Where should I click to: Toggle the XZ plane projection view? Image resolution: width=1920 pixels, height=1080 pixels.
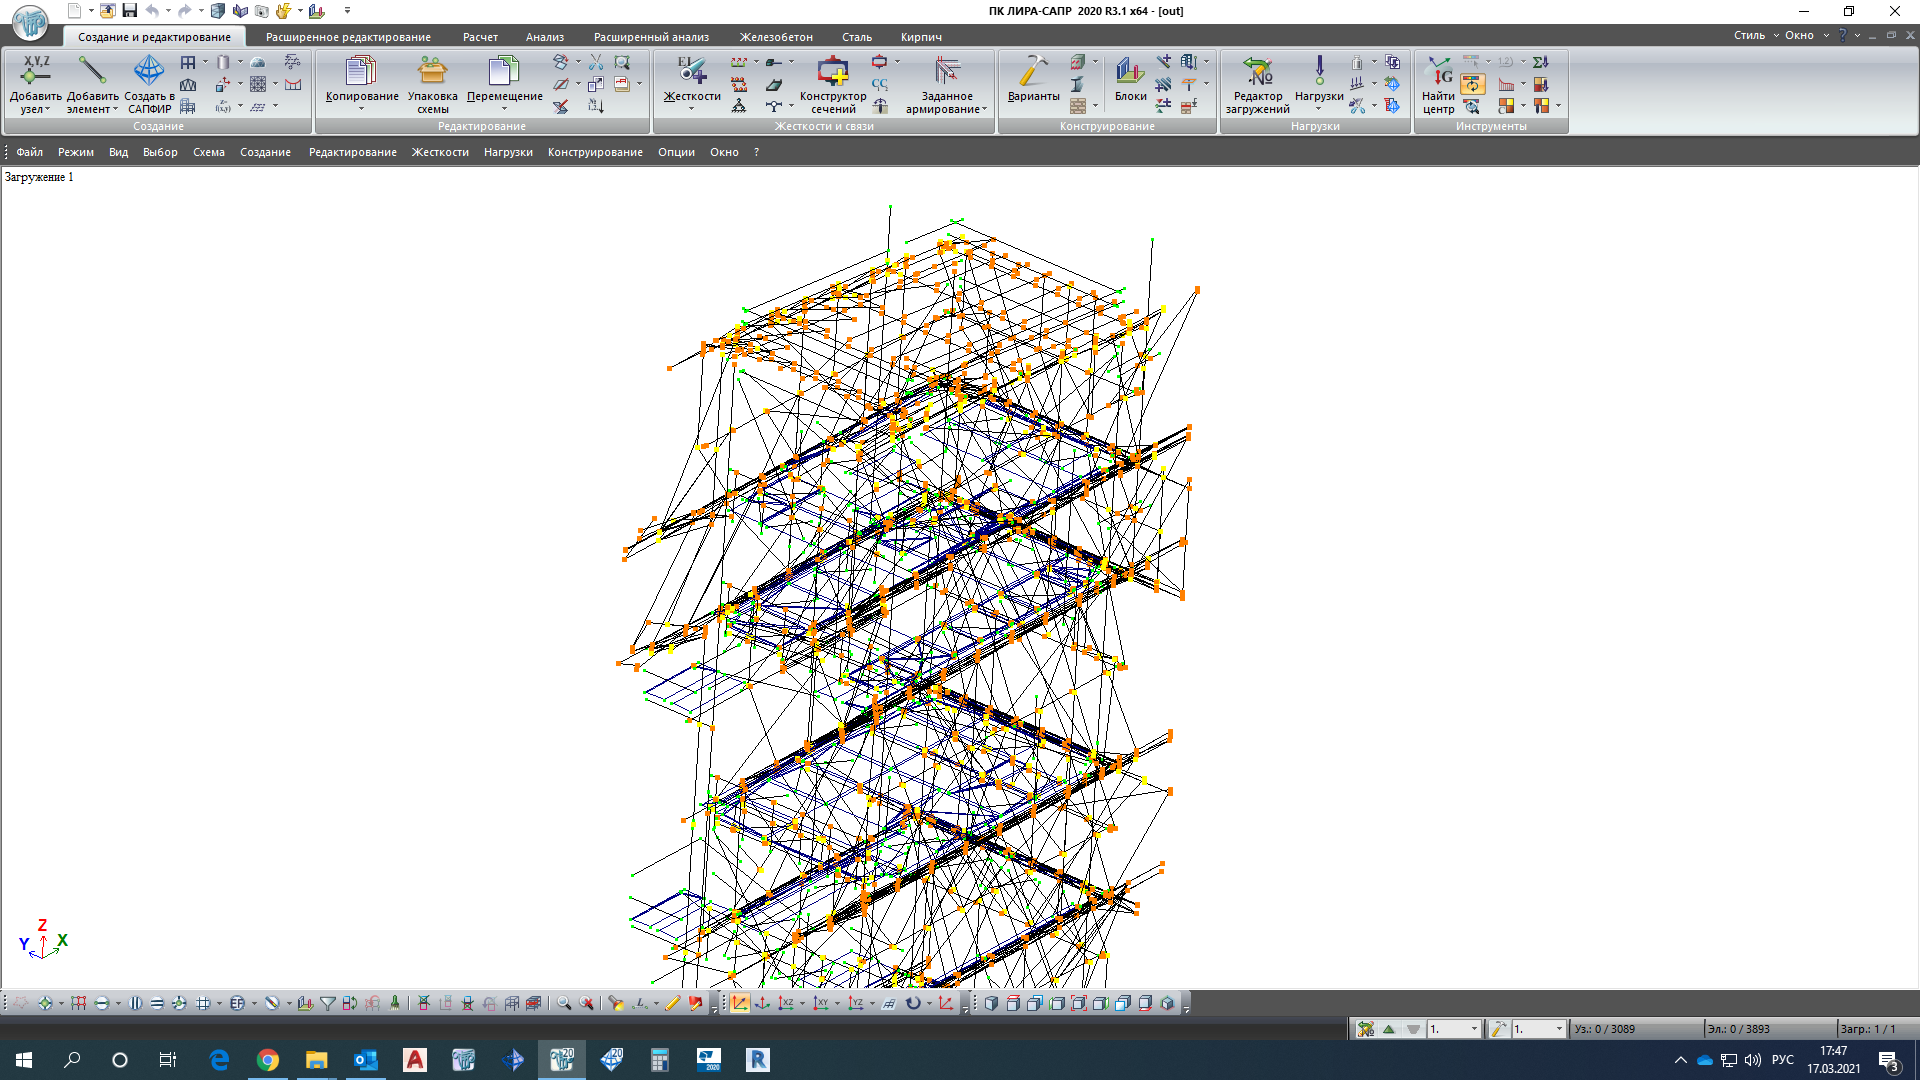point(786,1003)
